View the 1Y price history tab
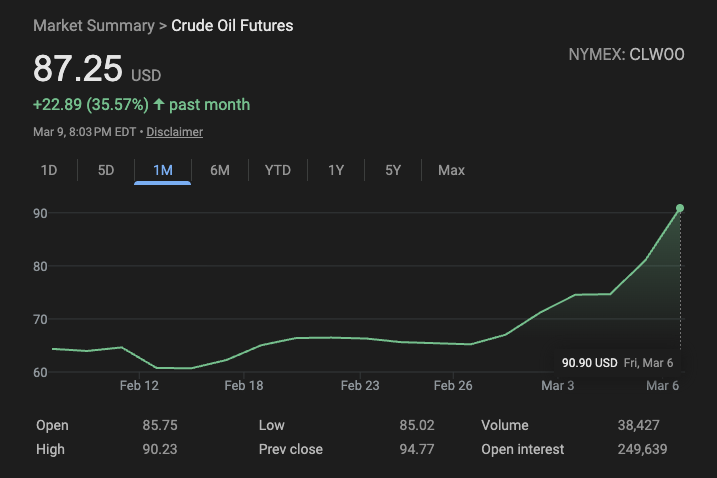The height and width of the screenshot is (478, 717). [336, 170]
